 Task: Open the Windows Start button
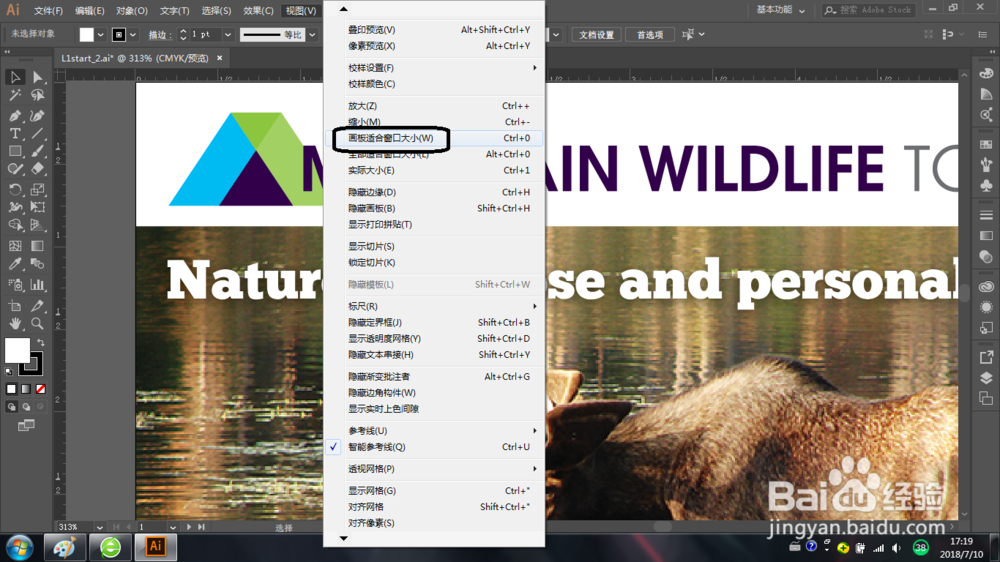click(x=20, y=547)
